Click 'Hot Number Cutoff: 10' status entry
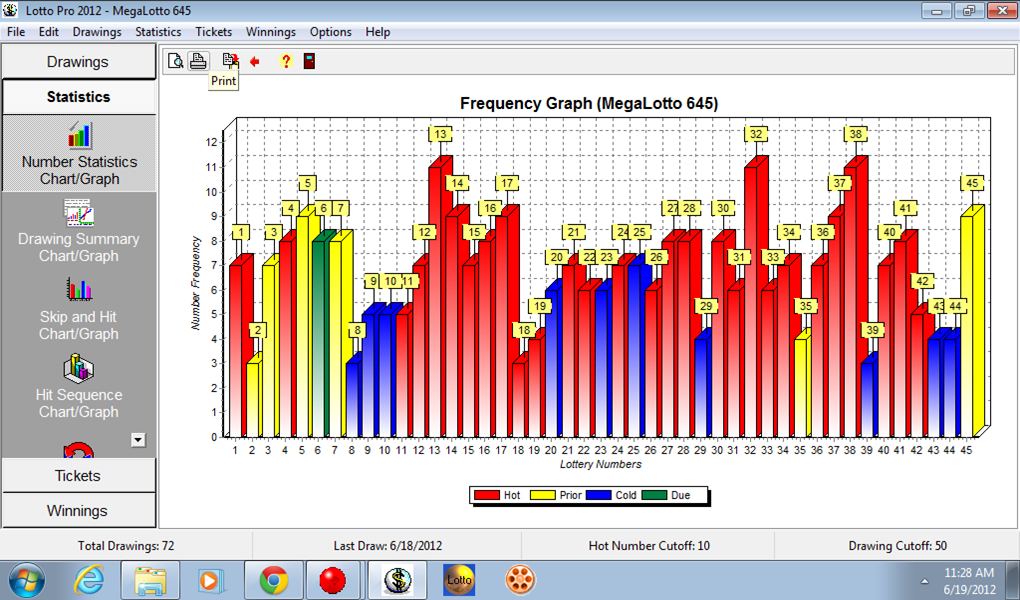 (649, 546)
